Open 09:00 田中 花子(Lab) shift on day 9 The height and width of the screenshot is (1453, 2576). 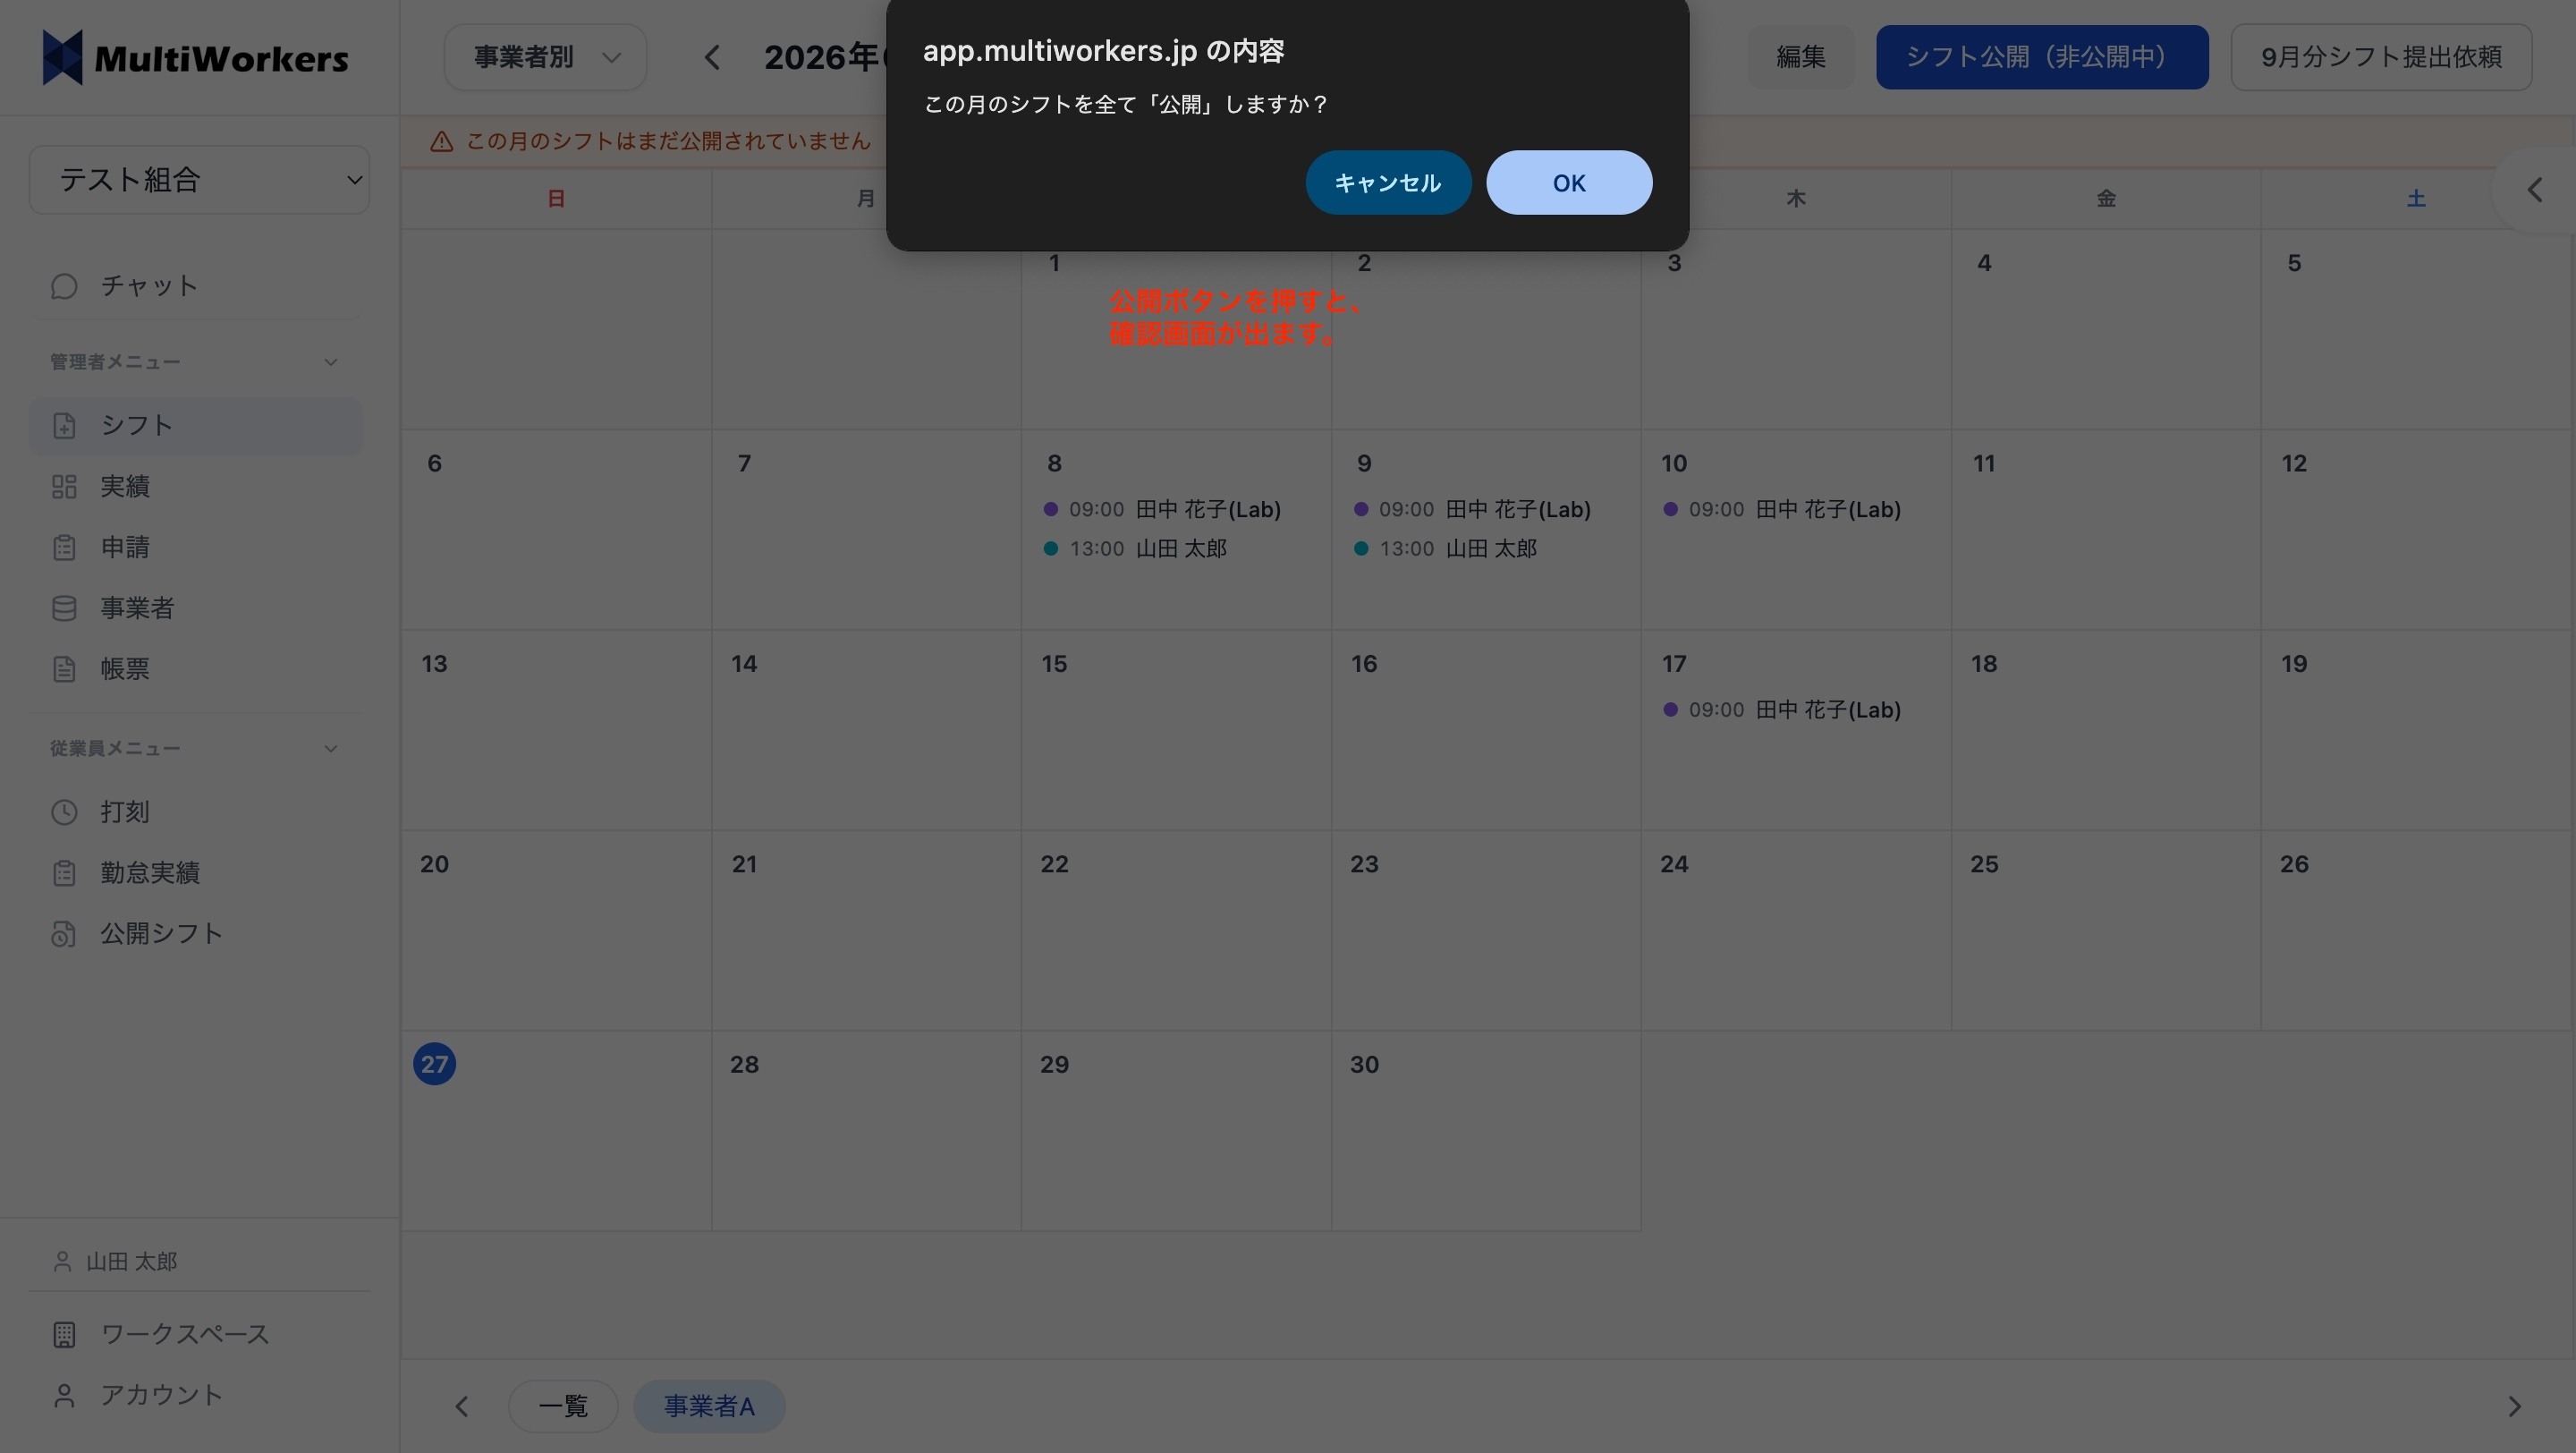click(x=1472, y=510)
